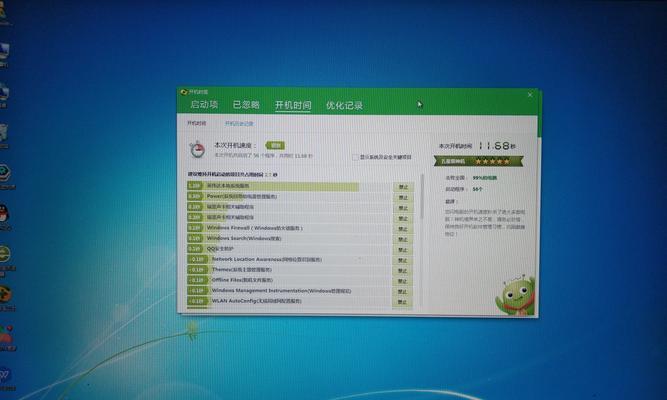Click the QQ penguin desktop icon
The image size is (667, 400).
(4, 214)
